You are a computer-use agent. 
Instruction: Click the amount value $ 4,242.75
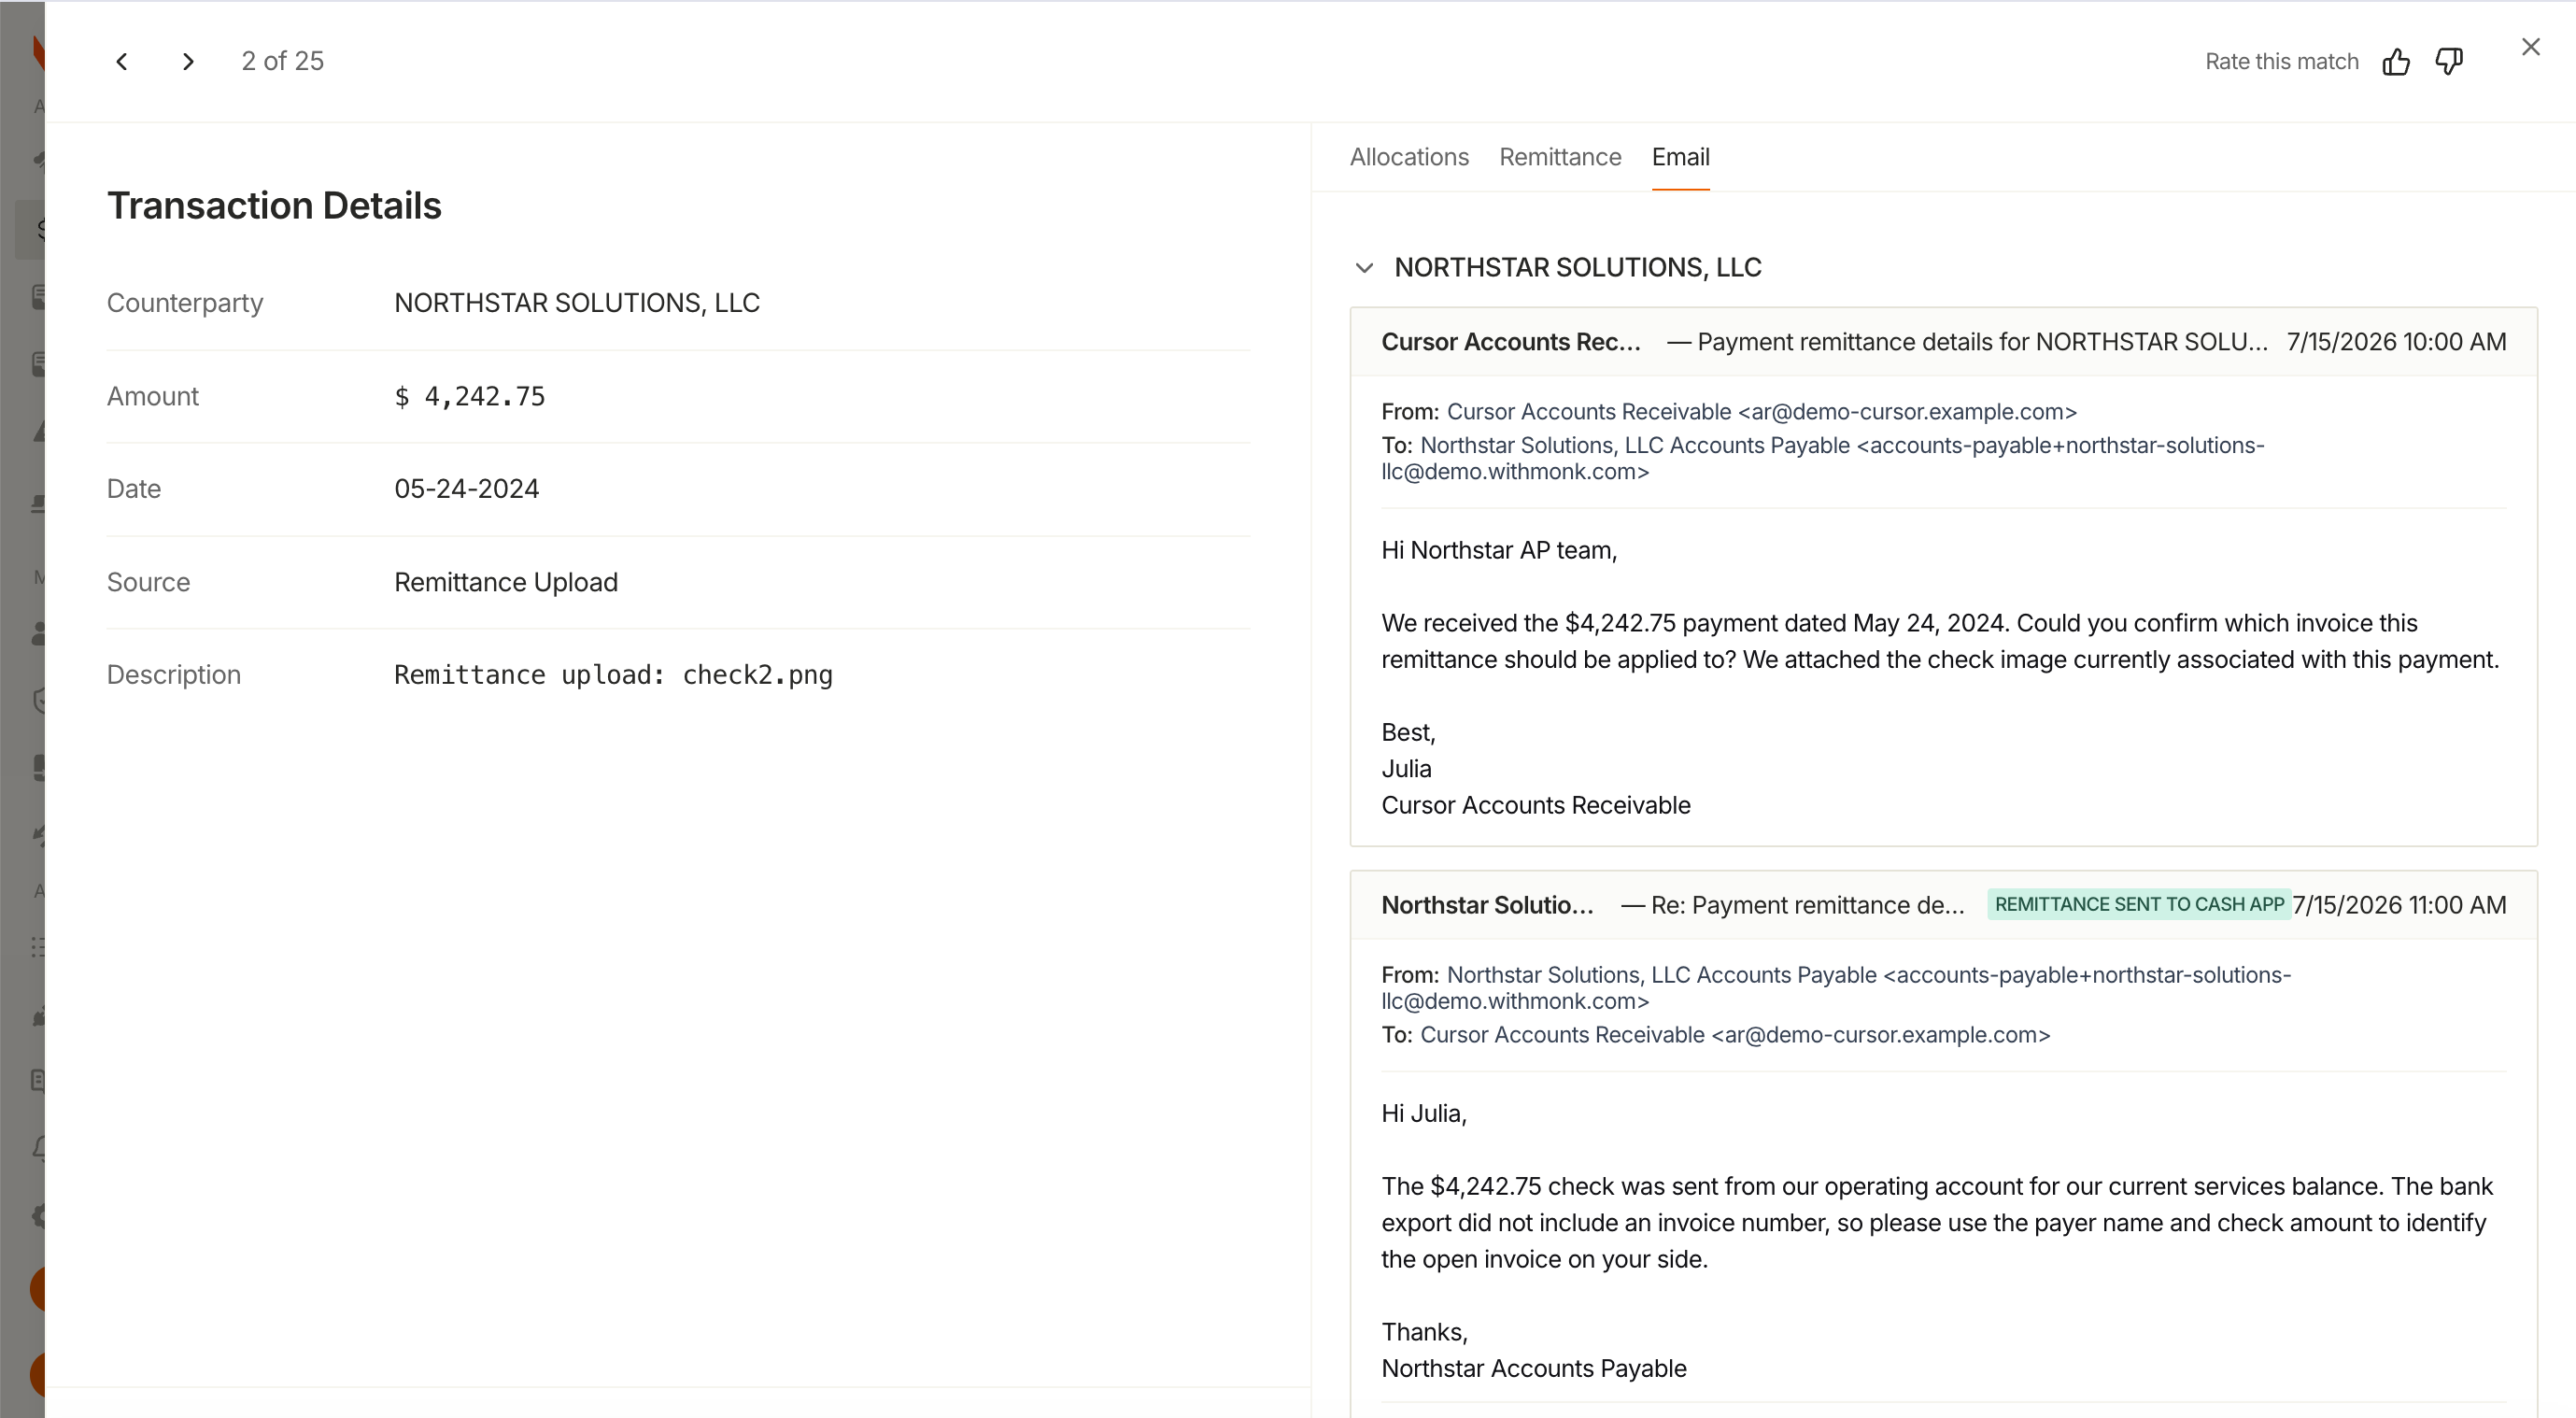(470, 396)
